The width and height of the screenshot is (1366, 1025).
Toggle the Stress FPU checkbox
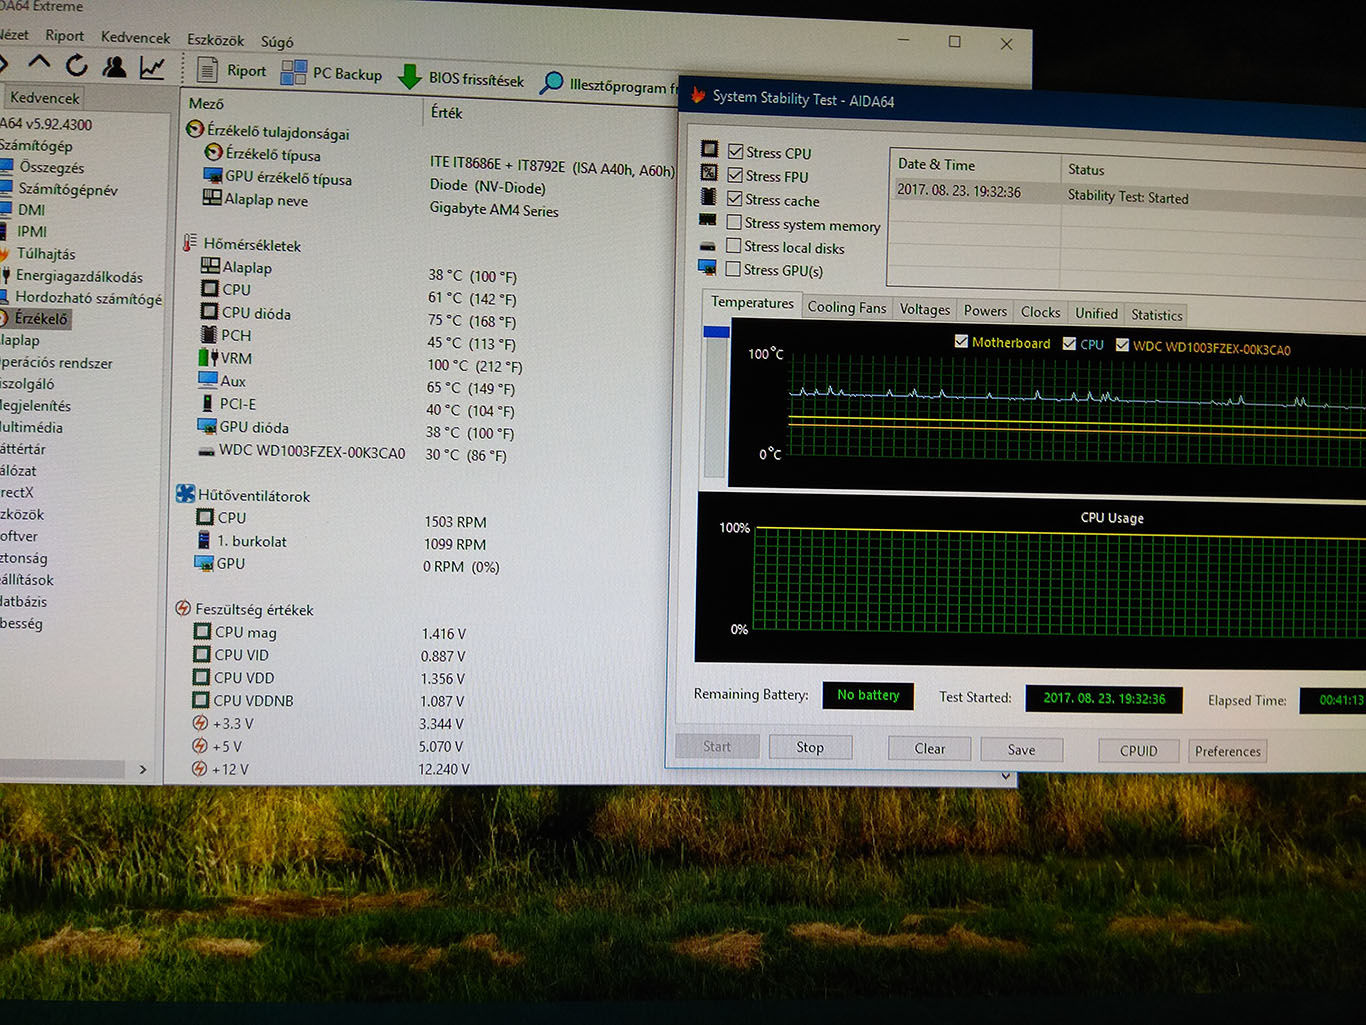click(x=735, y=175)
